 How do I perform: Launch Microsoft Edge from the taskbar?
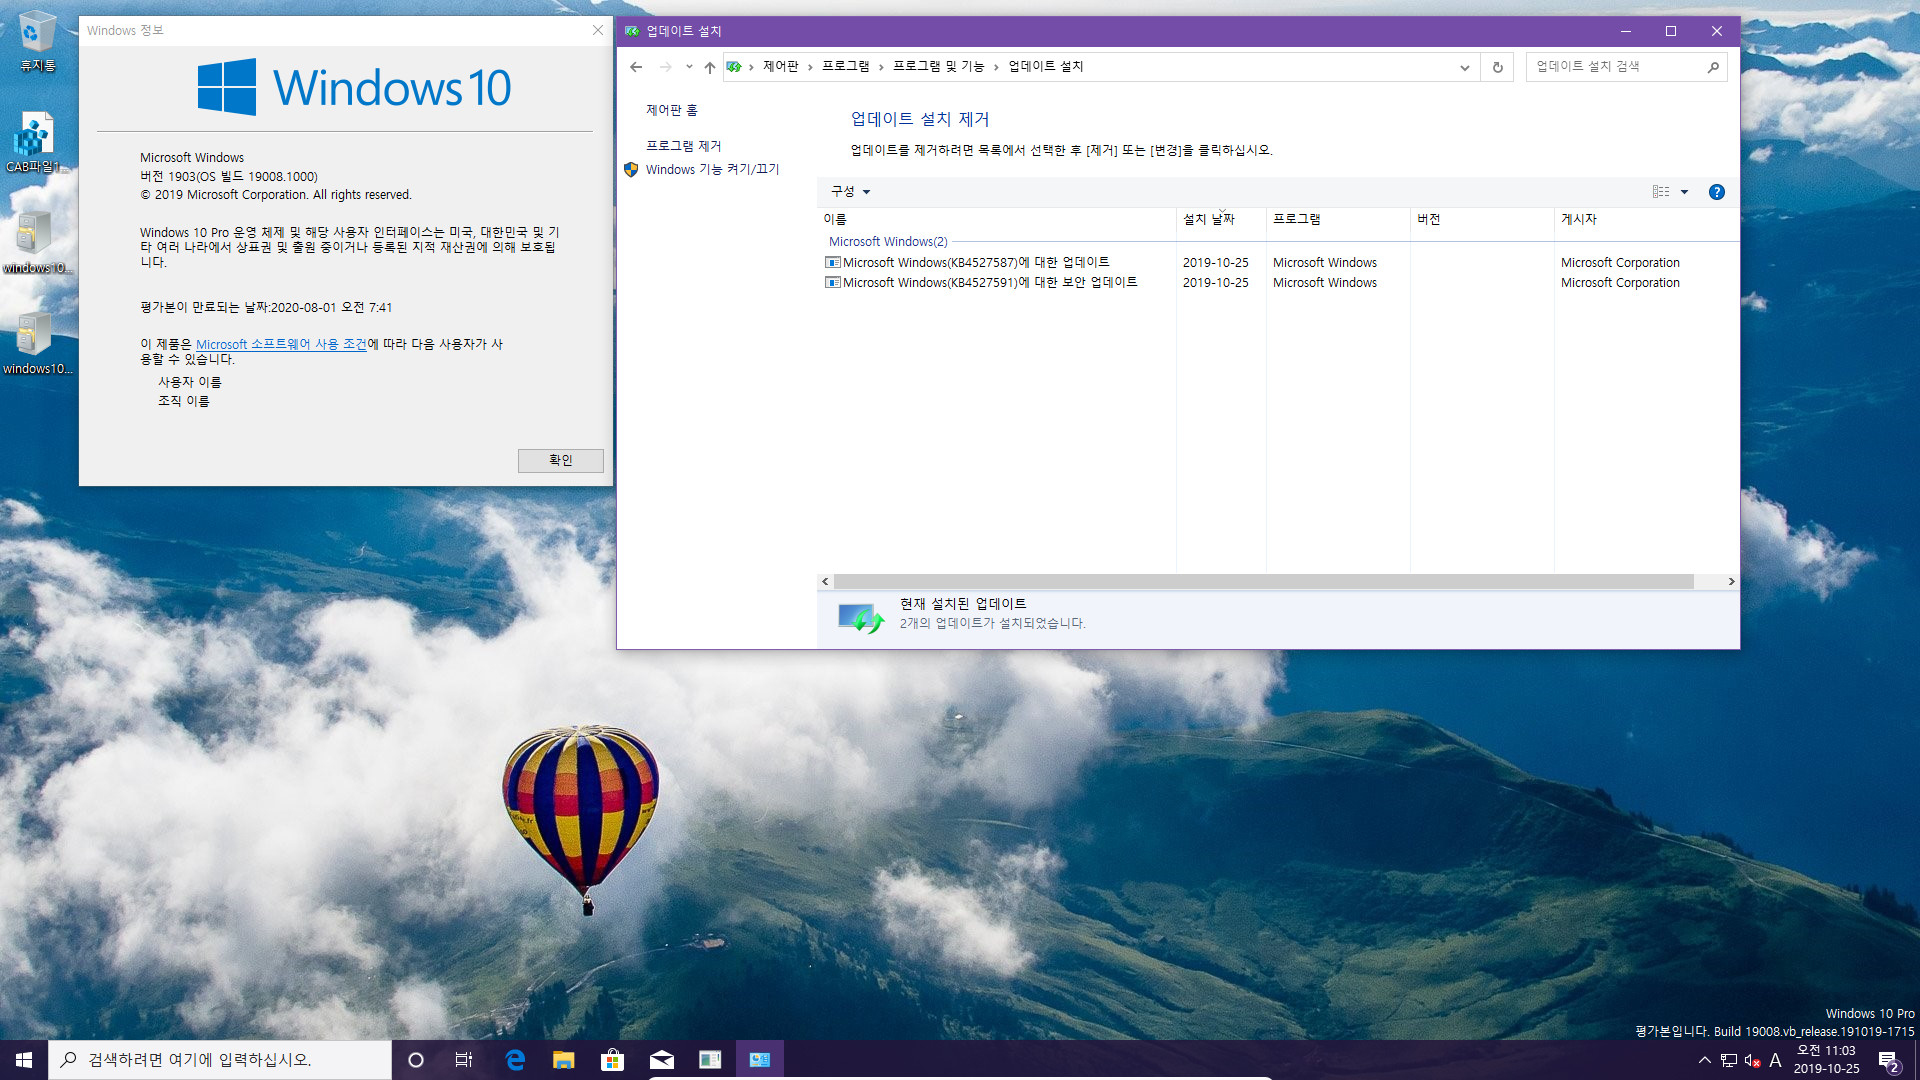coord(515,1060)
